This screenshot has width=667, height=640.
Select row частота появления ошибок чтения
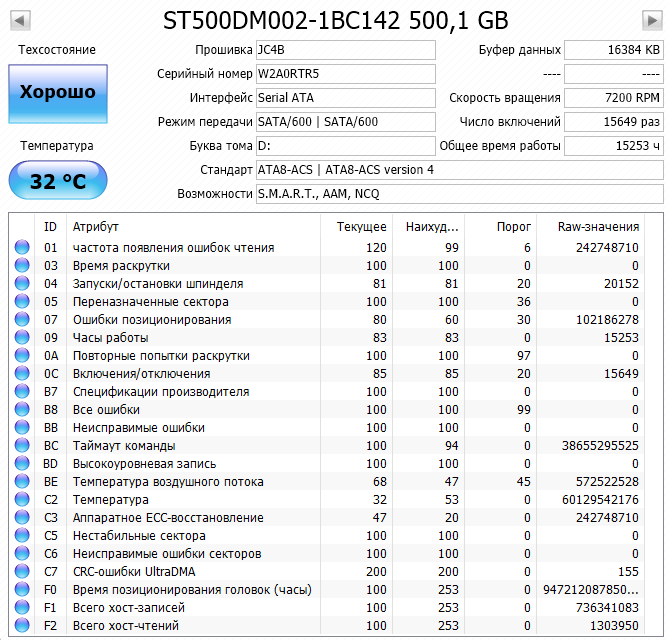click(x=327, y=247)
